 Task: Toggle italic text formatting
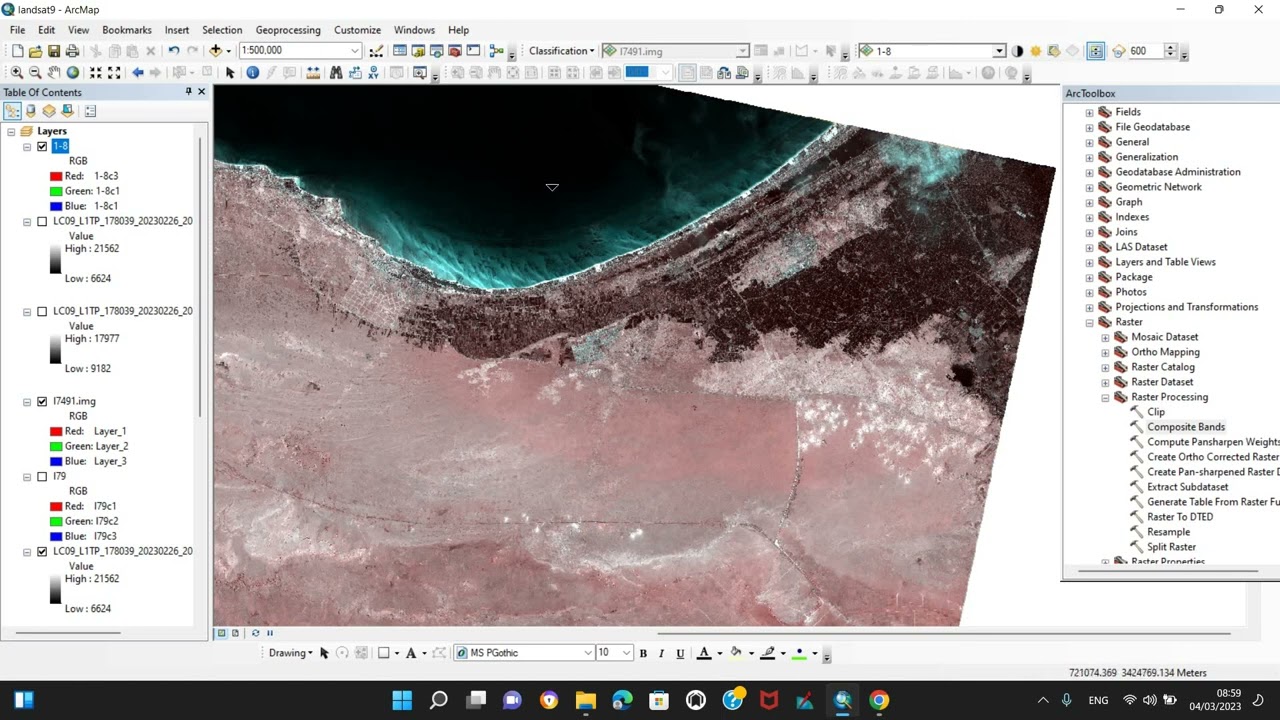pos(661,653)
